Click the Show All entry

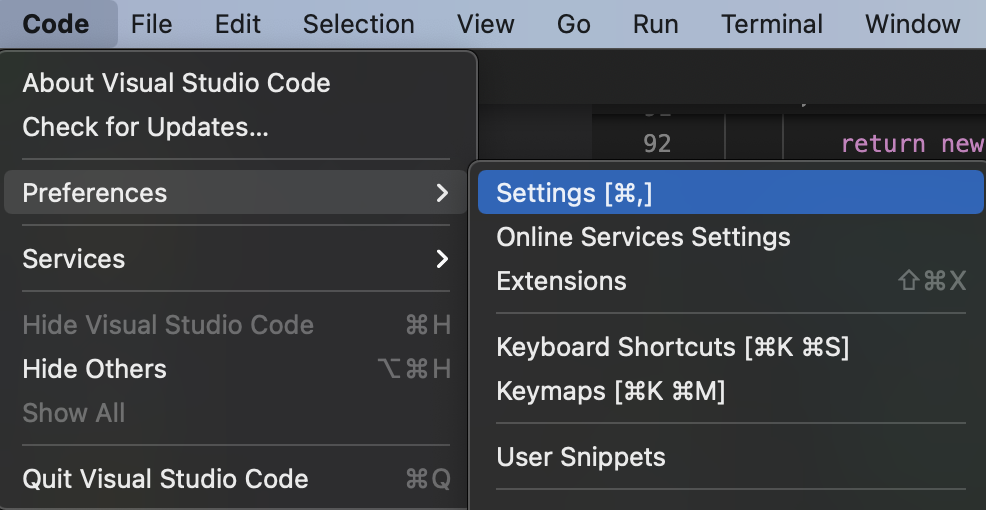tap(235, 413)
